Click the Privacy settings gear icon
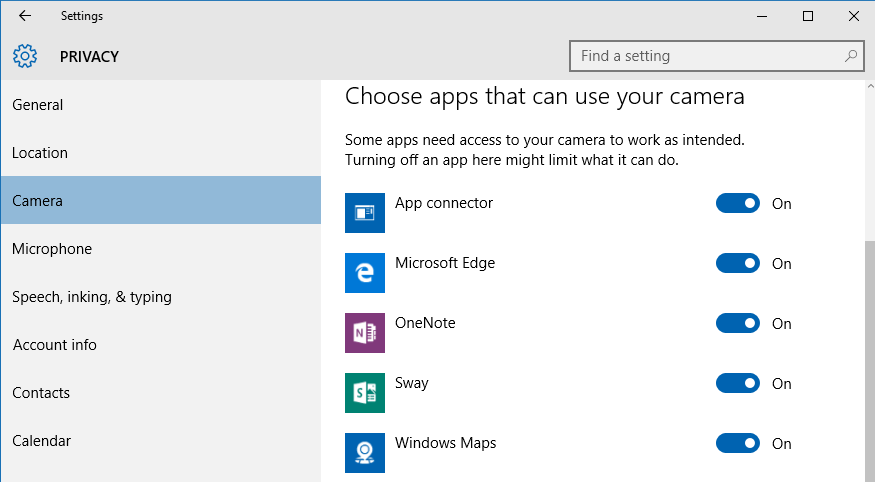The width and height of the screenshot is (875, 482). [25, 56]
